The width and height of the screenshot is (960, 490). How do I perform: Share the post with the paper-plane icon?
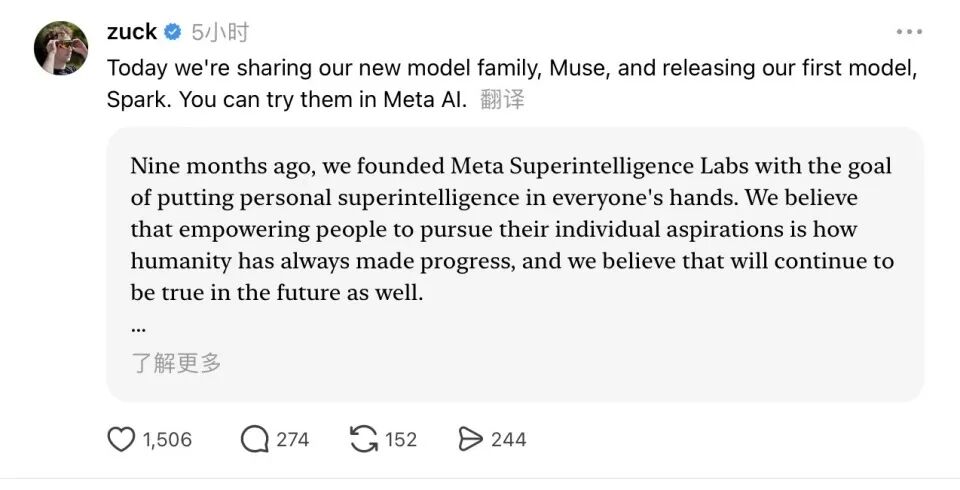click(x=470, y=439)
